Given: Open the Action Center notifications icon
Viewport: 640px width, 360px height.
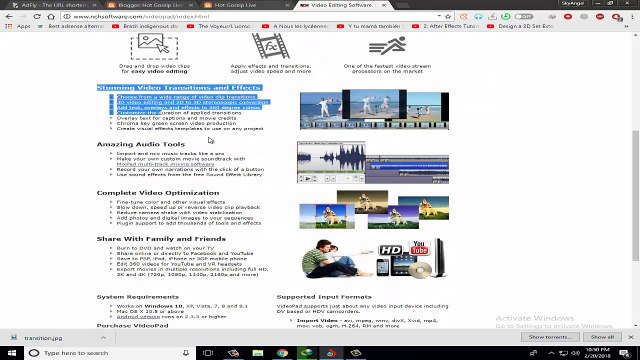Looking at the screenshot, I should [625, 353].
